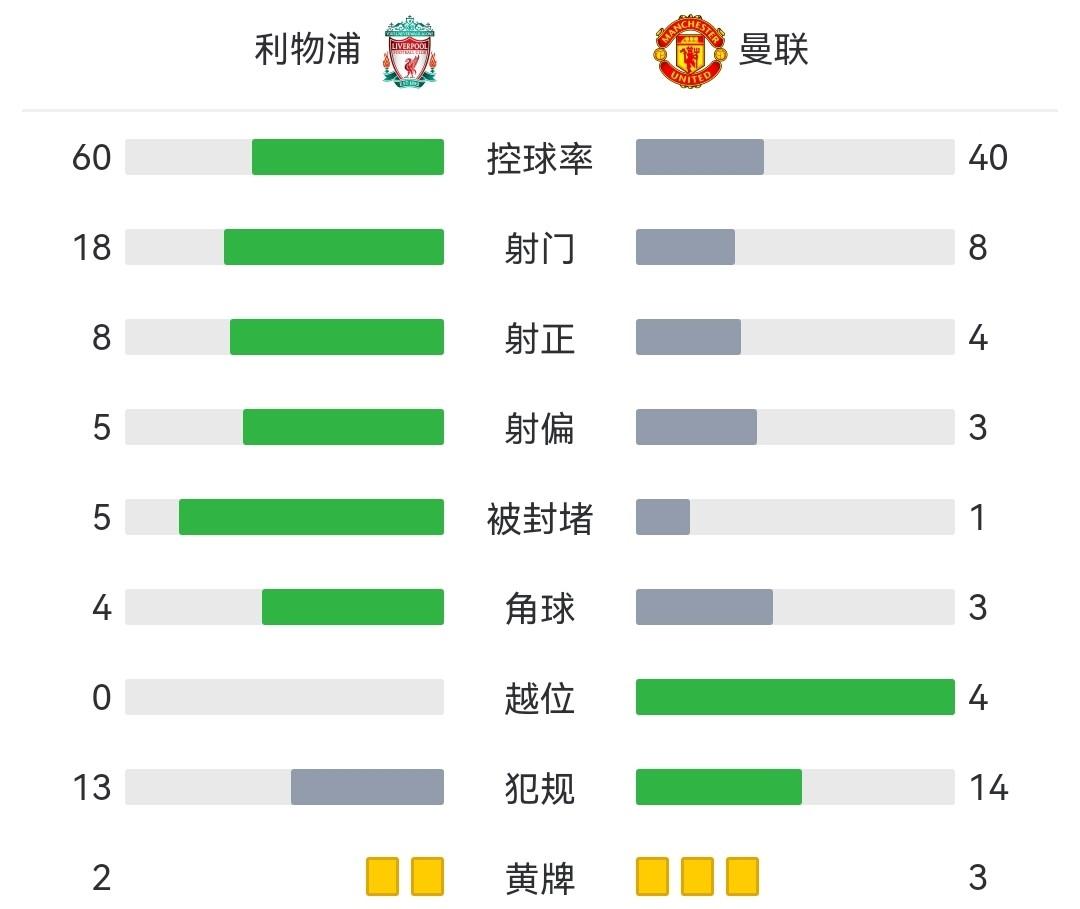Click Manchester United's rightmost yellow card
The image size is (1080, 909).
(x=742, y=876)
